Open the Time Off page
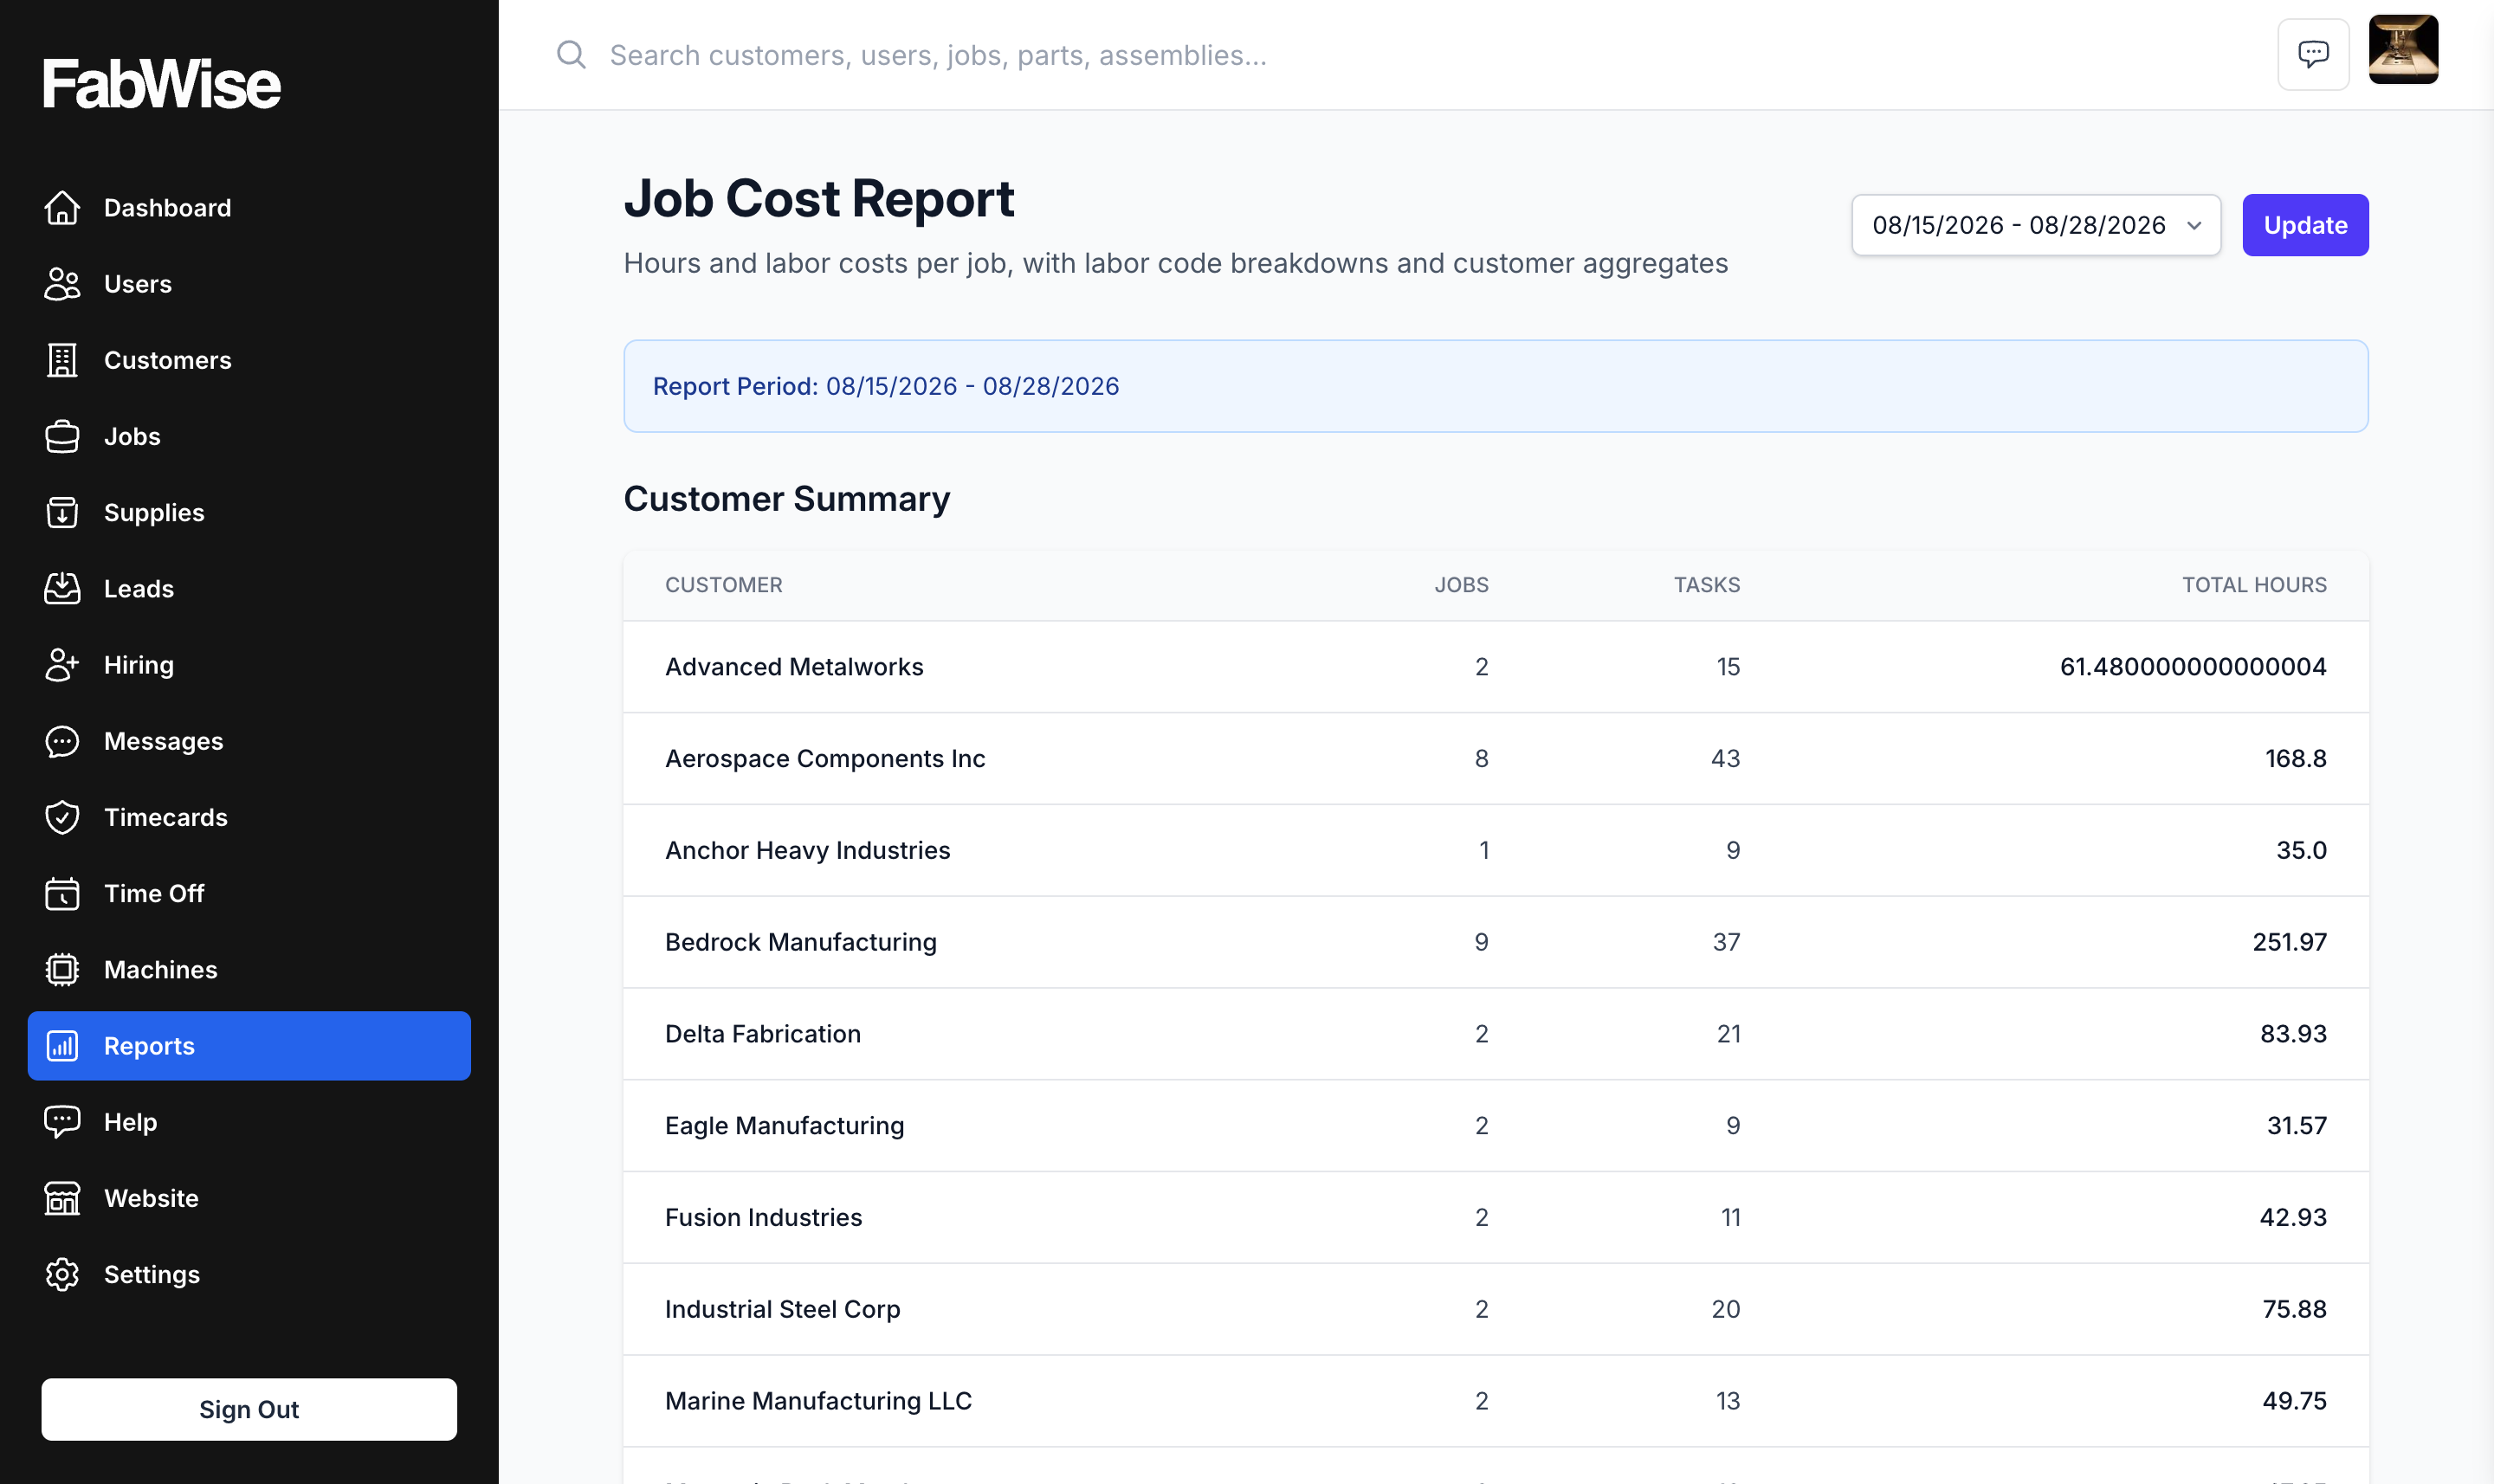2494x1484 pixels. click(249, 894)
